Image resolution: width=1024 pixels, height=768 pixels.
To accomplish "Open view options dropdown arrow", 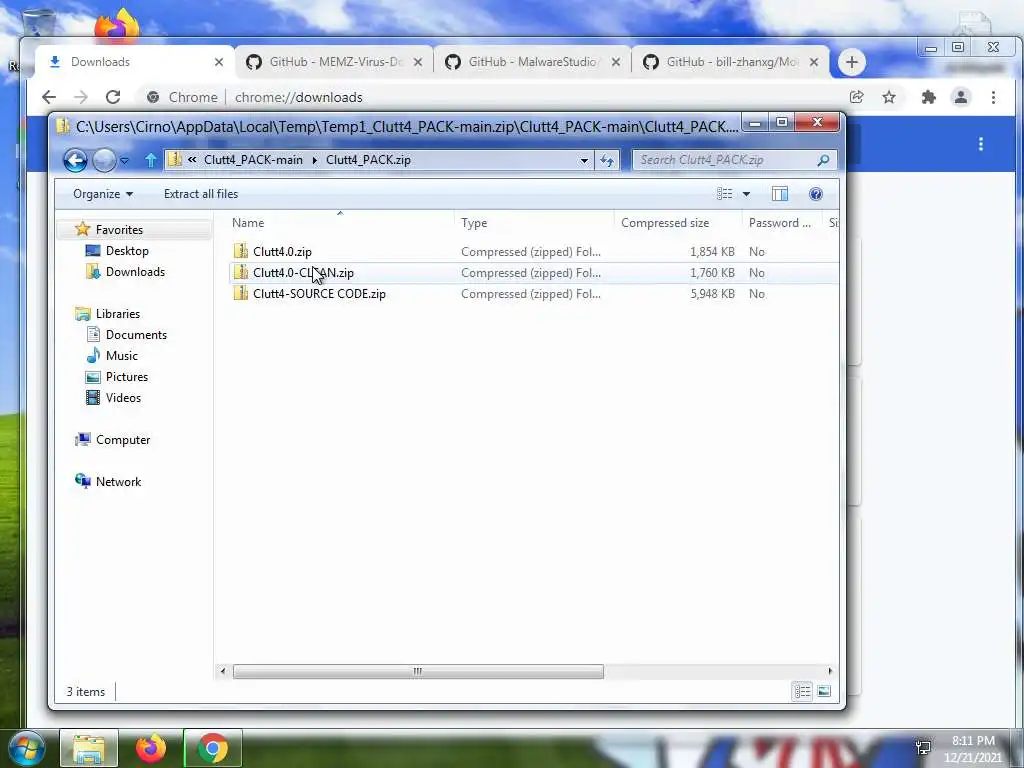I will tap(746, 194).
